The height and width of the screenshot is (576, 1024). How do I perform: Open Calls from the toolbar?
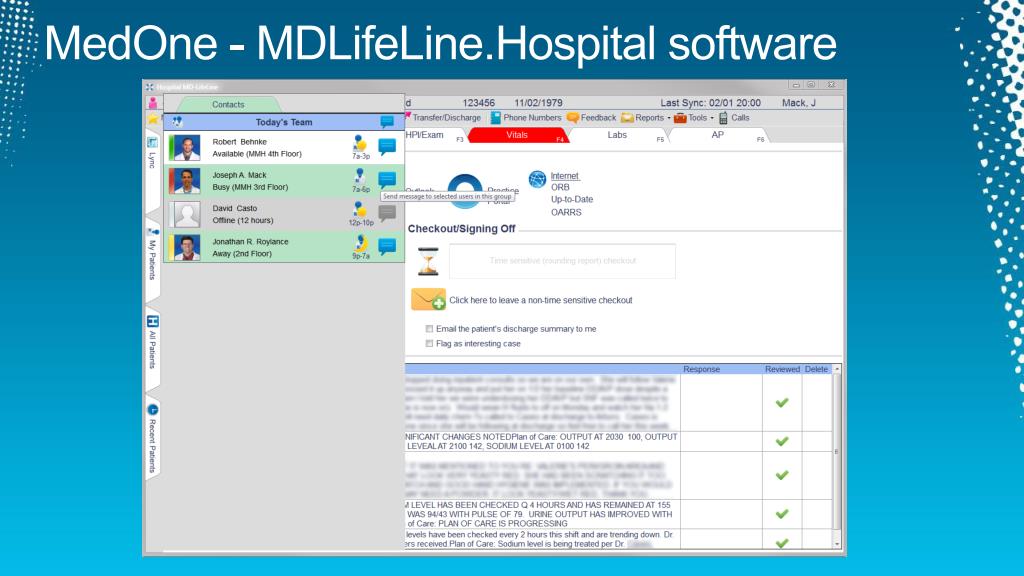click(734, 118)
